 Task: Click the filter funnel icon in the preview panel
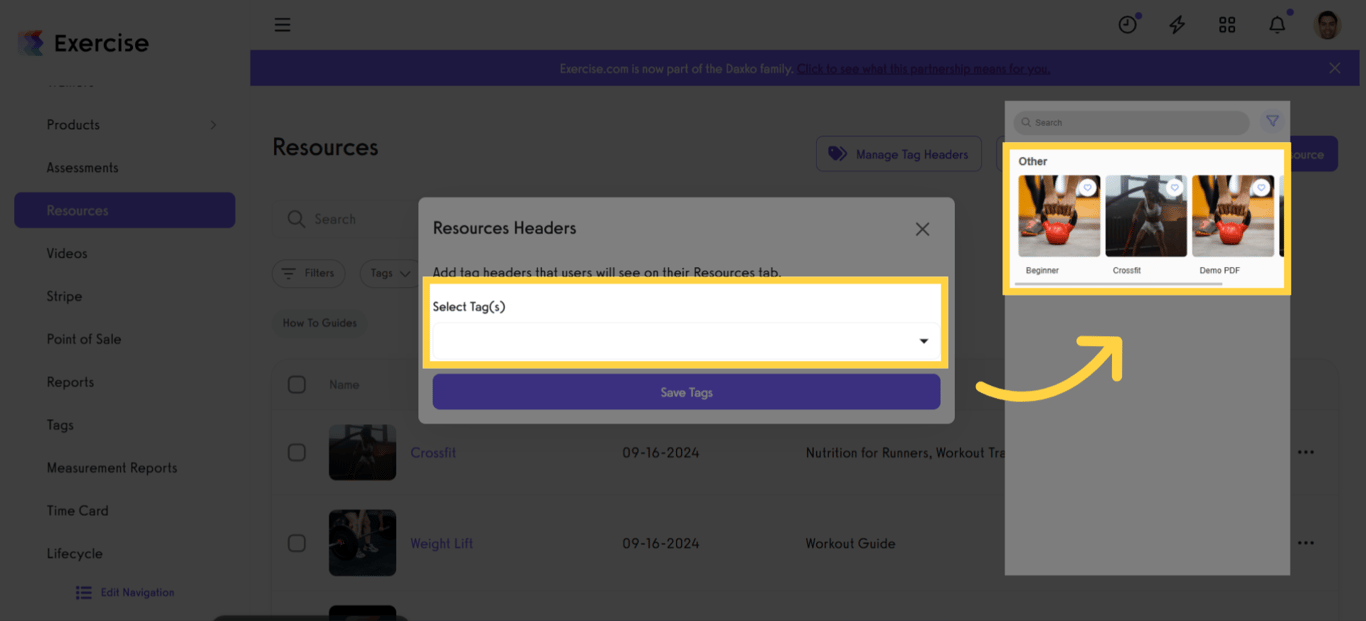click(1272, 121)
